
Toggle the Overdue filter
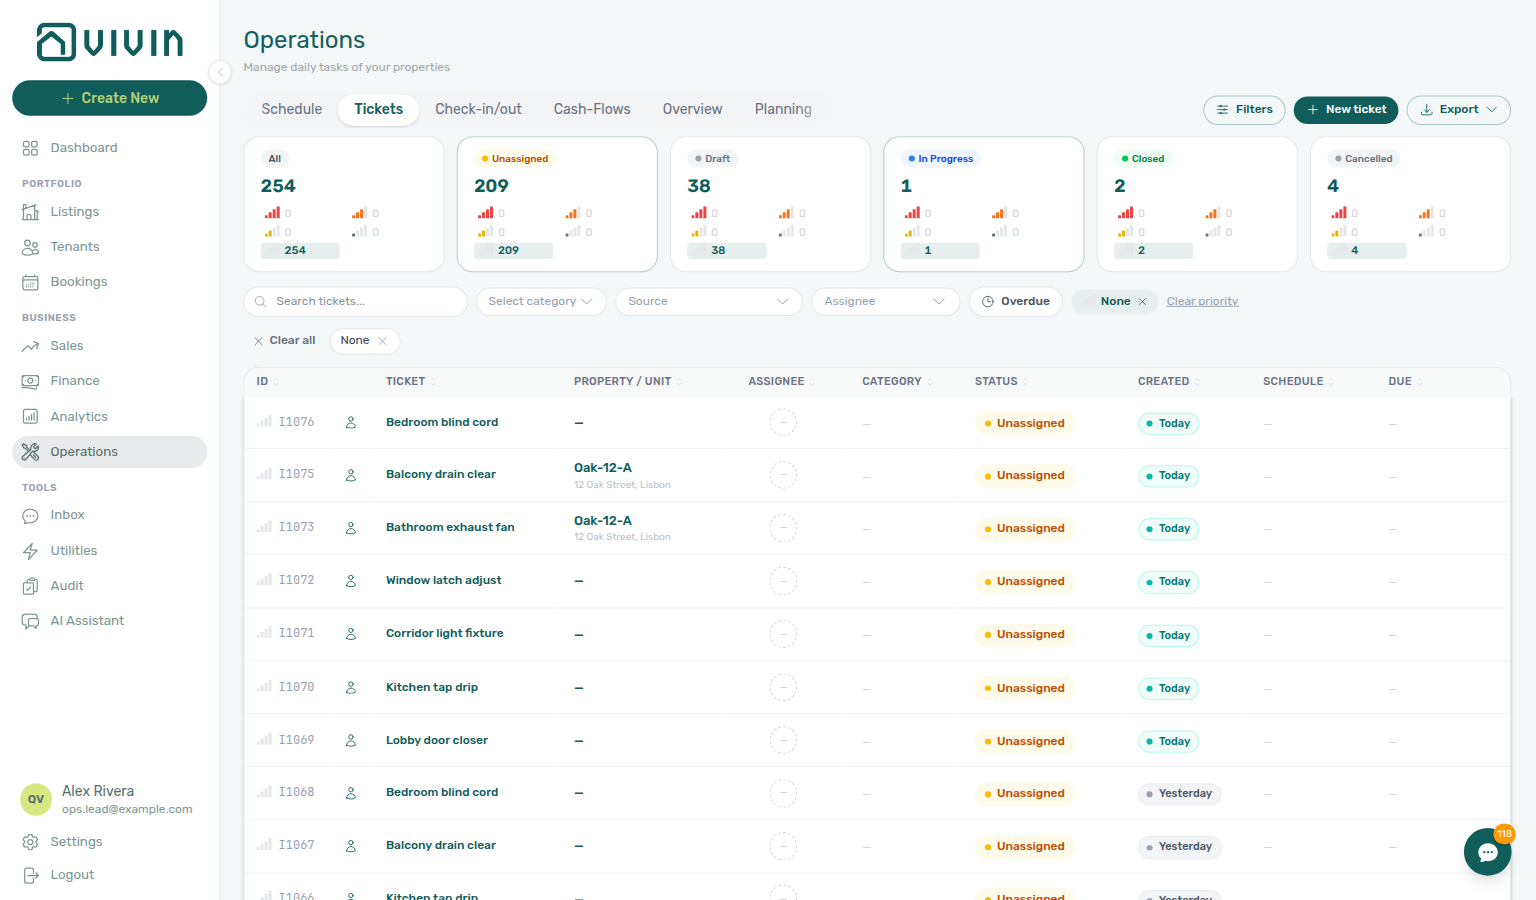tap(1016, 302)
